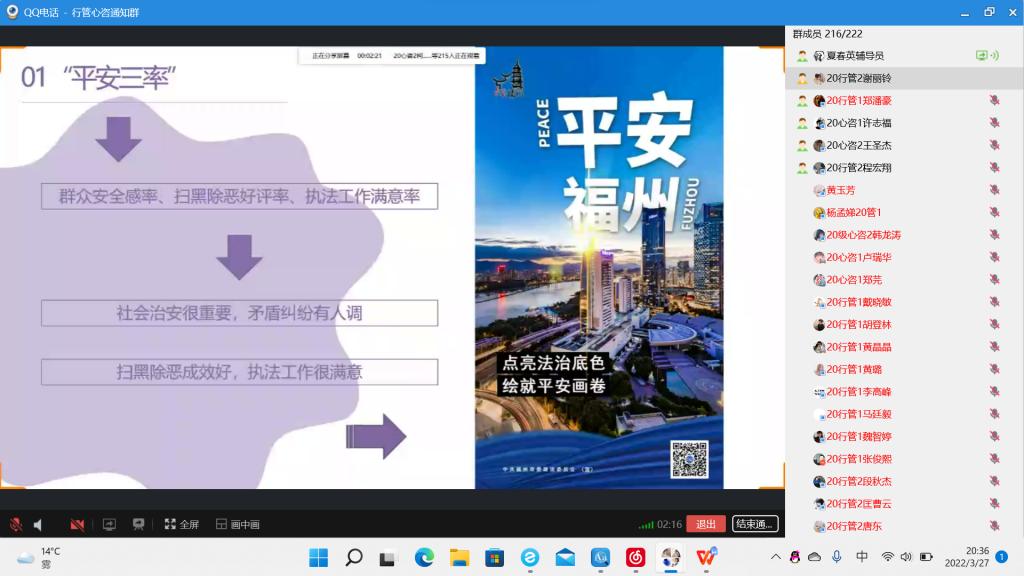Viewport: 1024px width, 576px height.
Task: Click the 中 input method indicator
Action: [x=862, y=557]
